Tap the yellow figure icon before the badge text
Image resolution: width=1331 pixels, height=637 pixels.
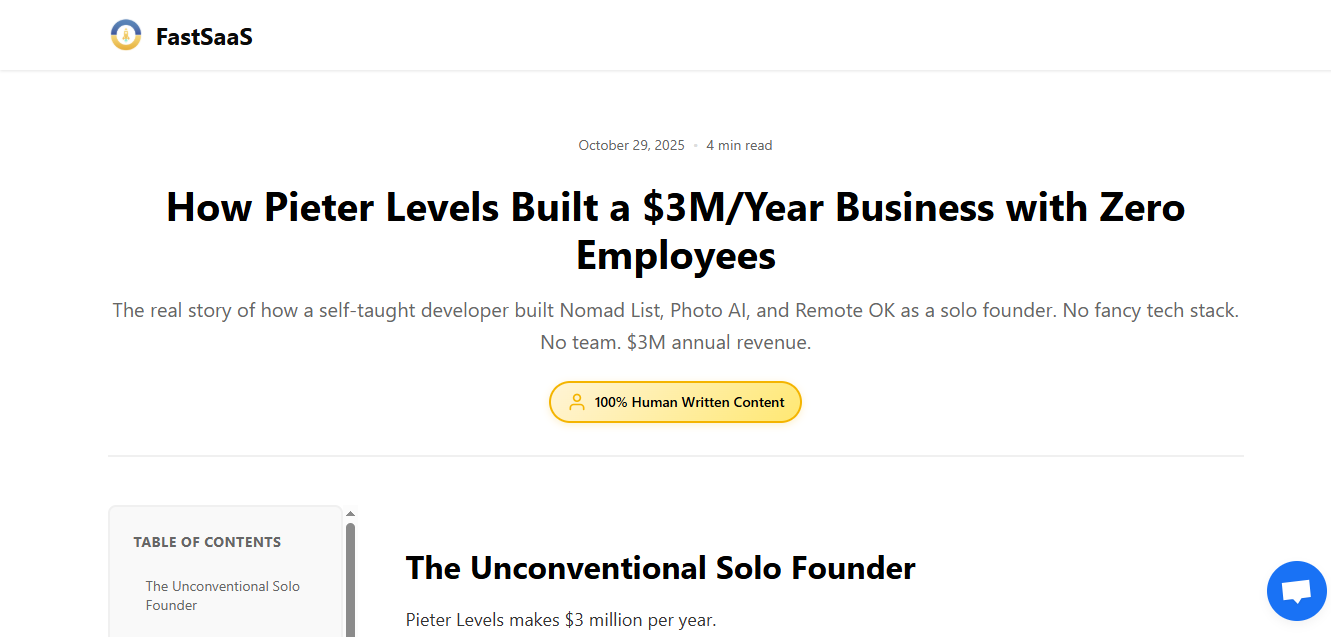[x=577, y=401]
